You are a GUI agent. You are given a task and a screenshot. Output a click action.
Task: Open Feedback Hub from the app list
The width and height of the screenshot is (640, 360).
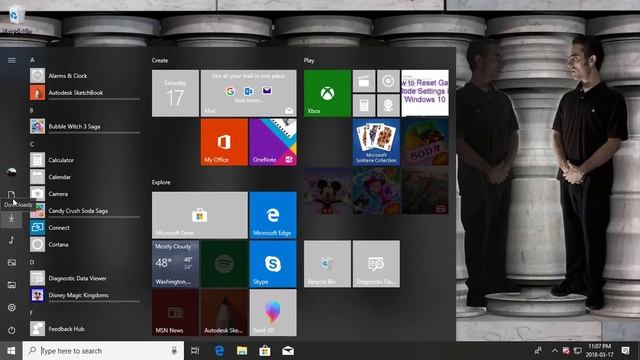[x=85, y=329]
